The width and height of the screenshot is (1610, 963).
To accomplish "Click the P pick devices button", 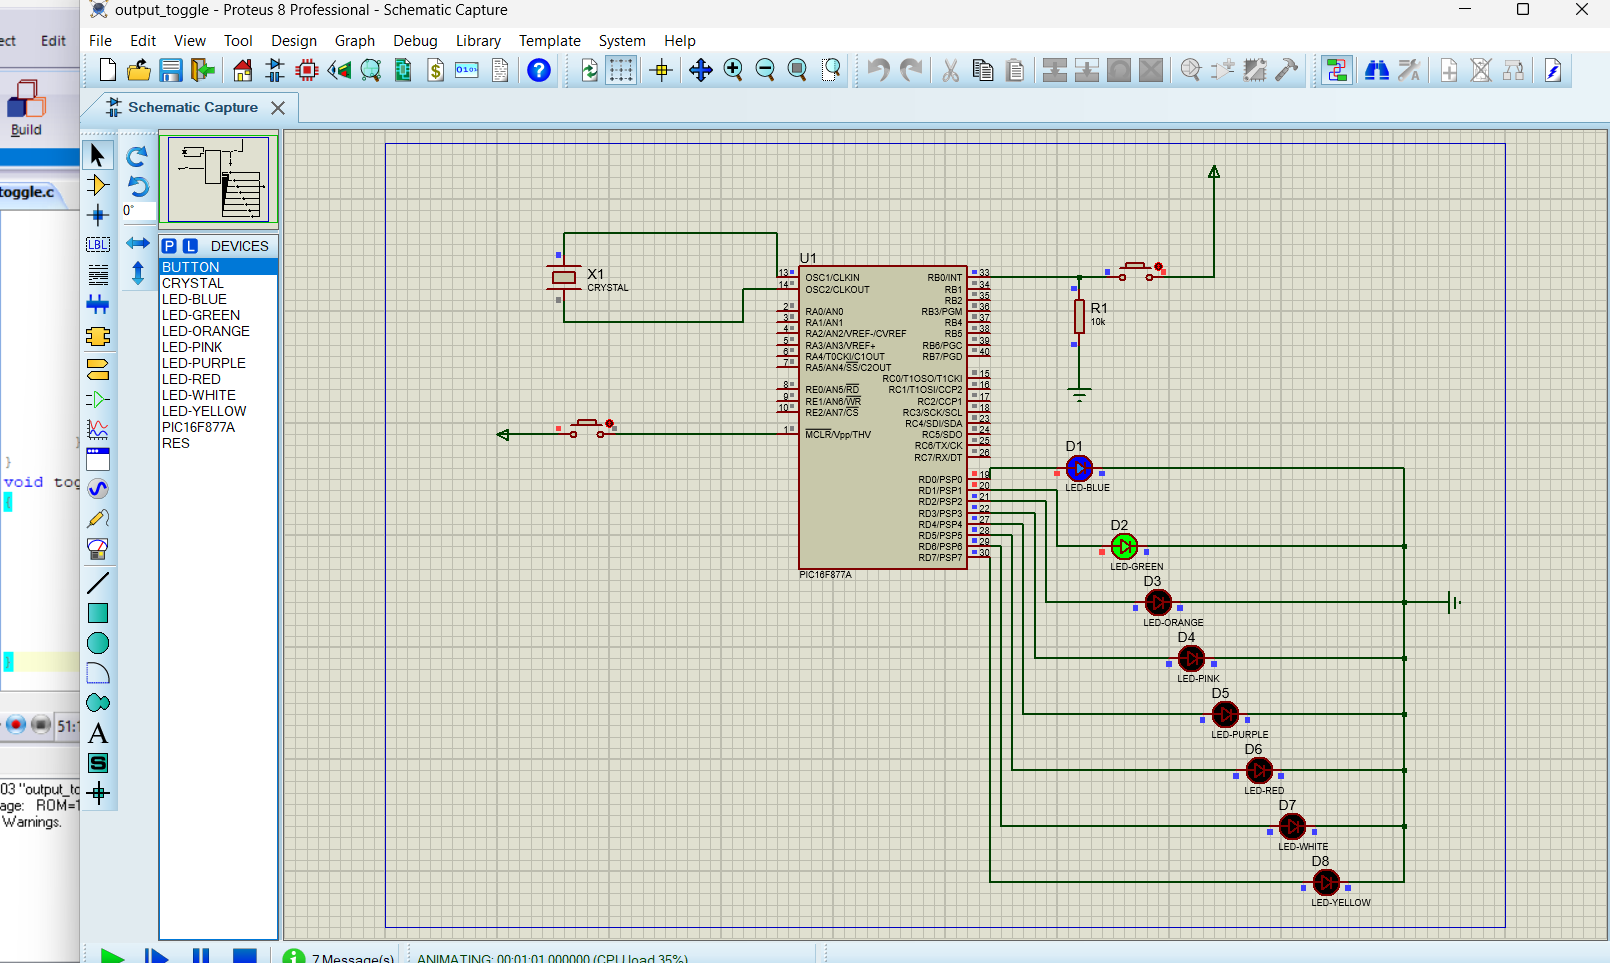I will pos(169,246).
